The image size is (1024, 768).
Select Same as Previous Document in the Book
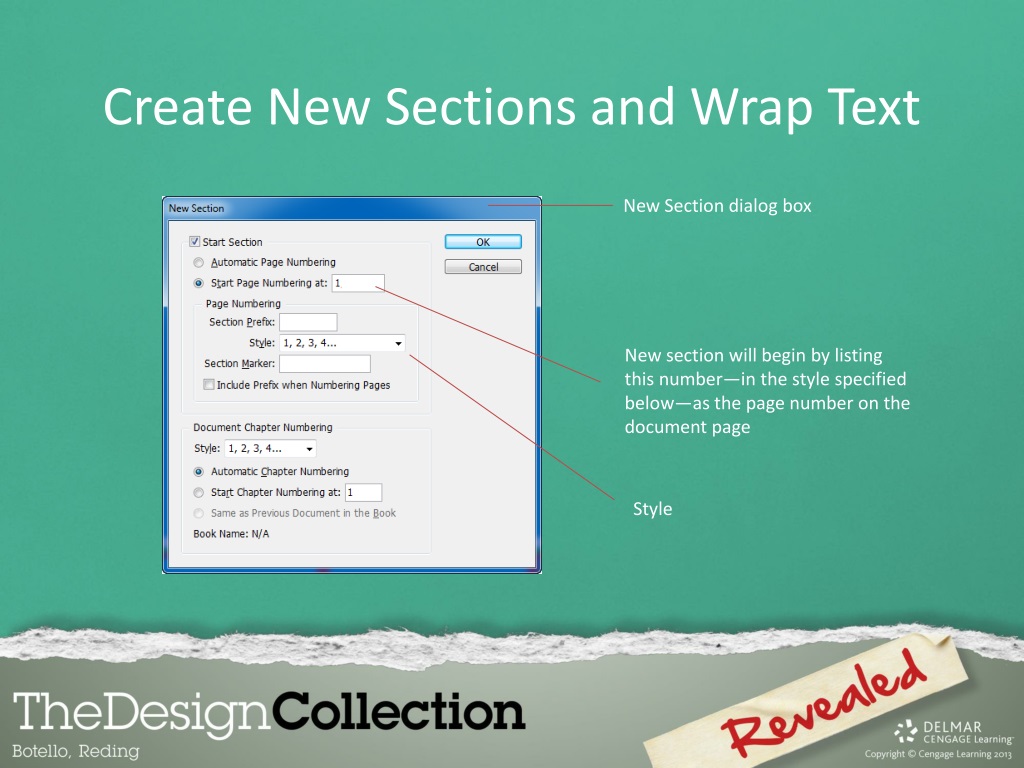[x=199, y=513]
